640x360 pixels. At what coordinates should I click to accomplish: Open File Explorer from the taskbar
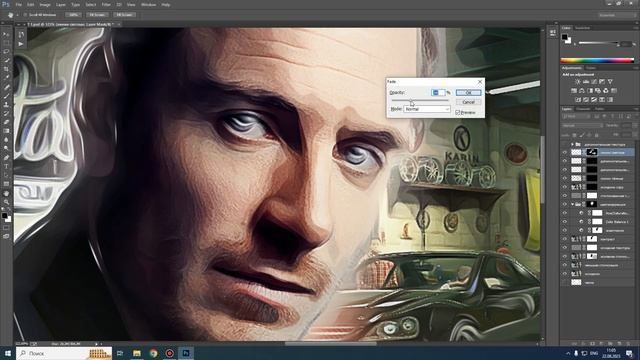click(x=137, y=353)
